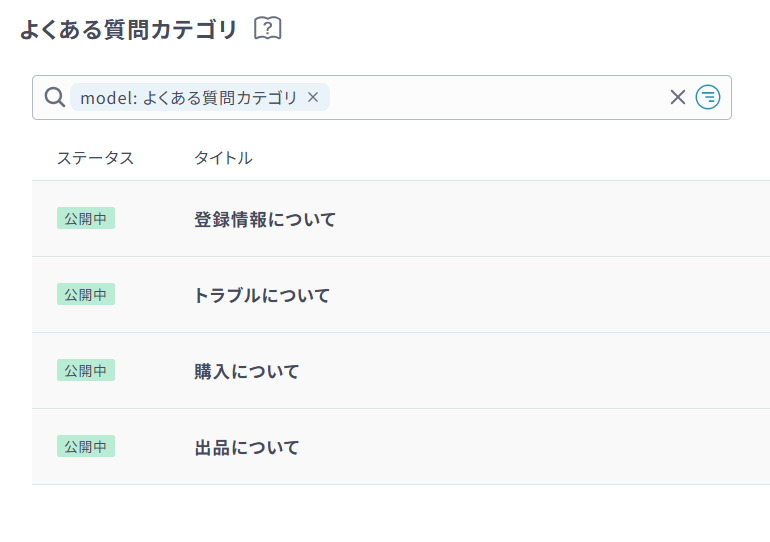This screenshot has width=770, height=542.
Task: Sort by the タイトル column header
Action: coord(223,158)
